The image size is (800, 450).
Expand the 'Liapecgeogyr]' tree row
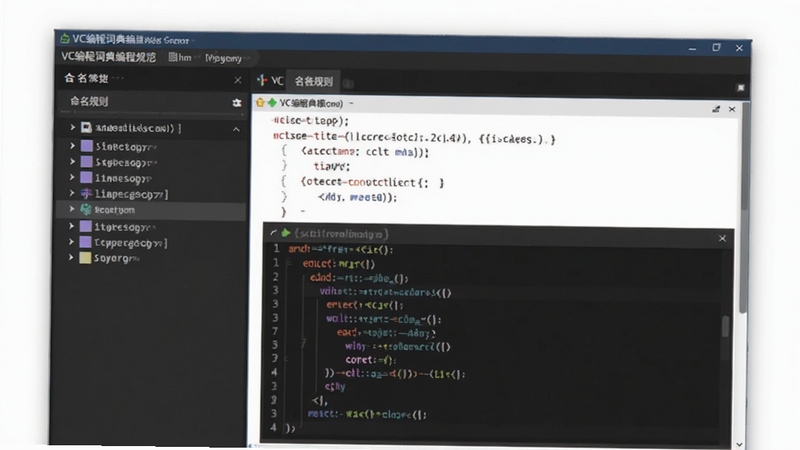[72, 193]
